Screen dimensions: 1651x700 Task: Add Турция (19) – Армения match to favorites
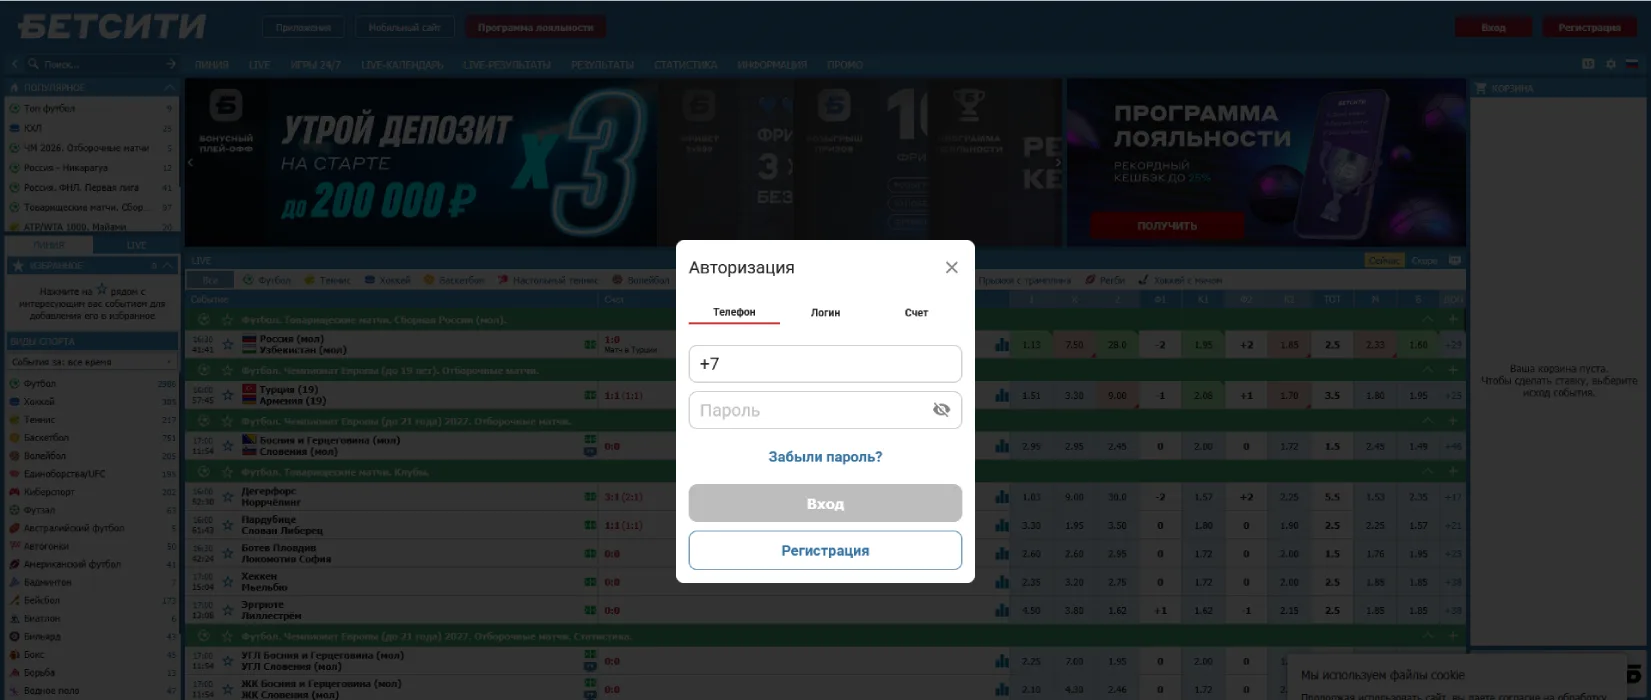pyautogui.click(x=228, y=395)
